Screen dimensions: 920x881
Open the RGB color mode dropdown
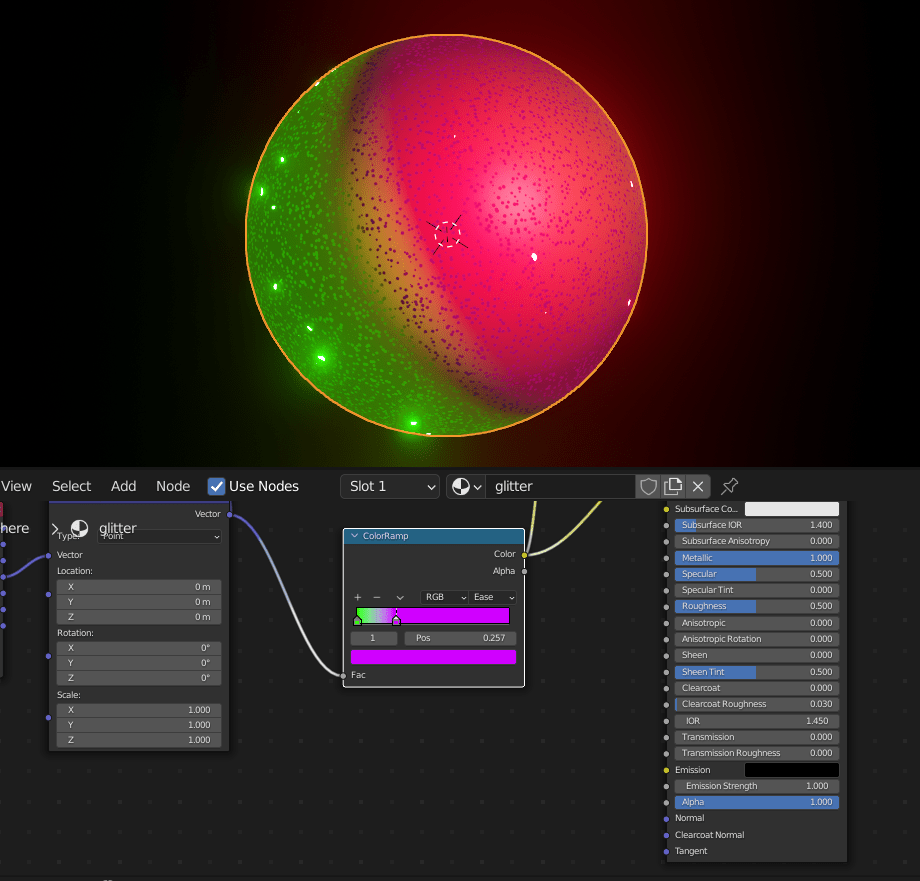[444, 597]
